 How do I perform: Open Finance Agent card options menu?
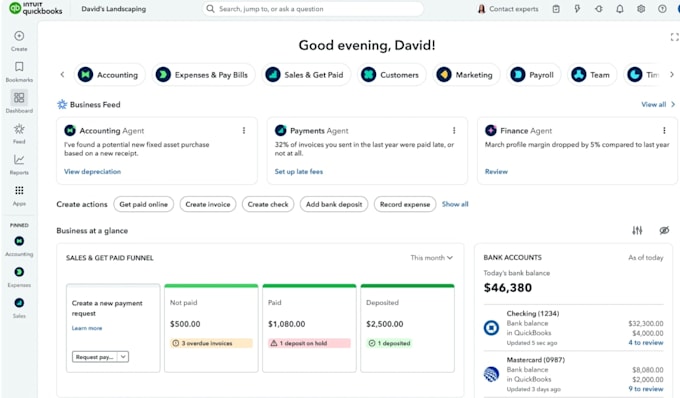(x=664, y=130)
